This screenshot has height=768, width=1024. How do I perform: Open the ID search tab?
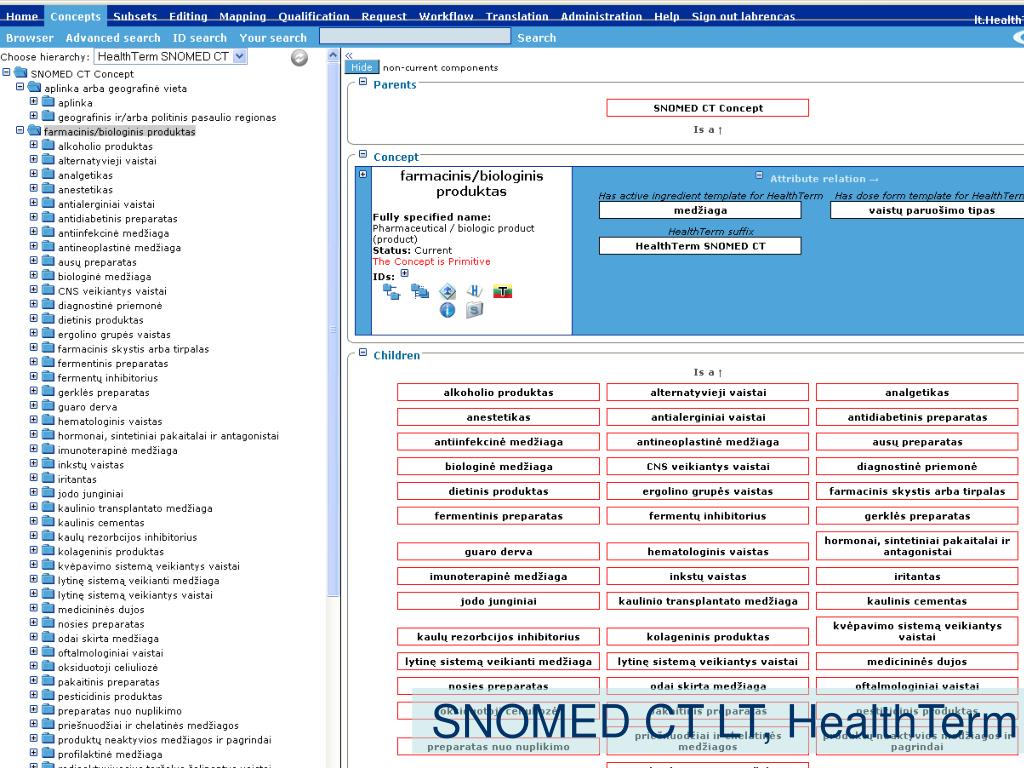click(x=199, y=38)
